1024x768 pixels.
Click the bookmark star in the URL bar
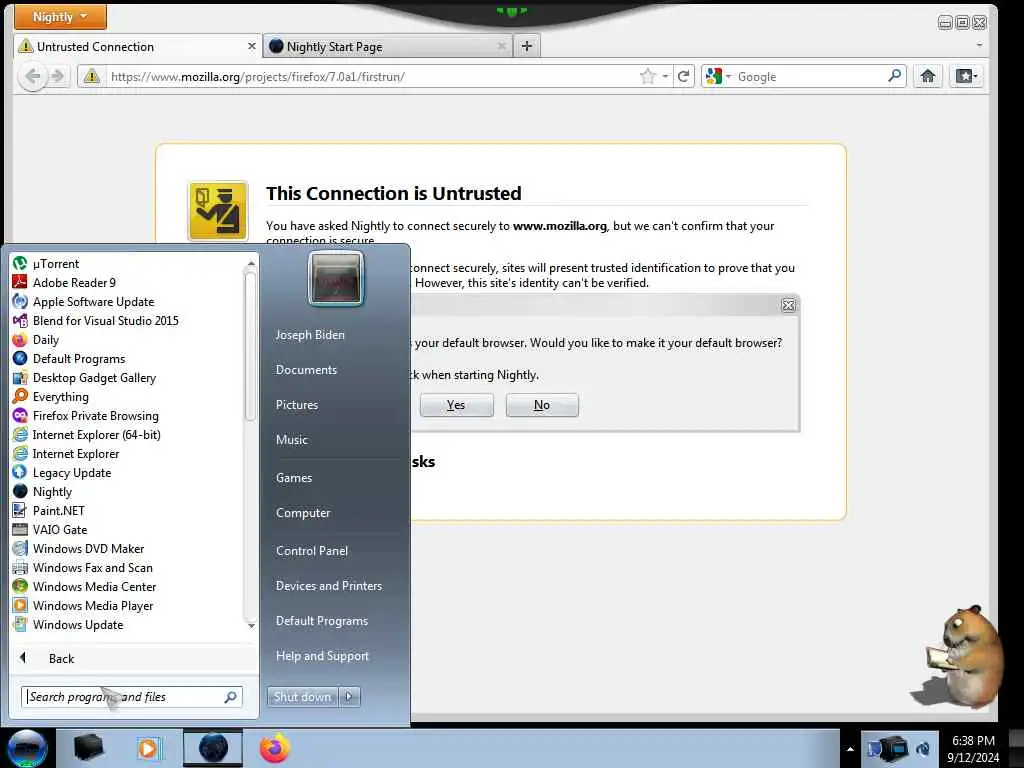[x=647, y=76]
